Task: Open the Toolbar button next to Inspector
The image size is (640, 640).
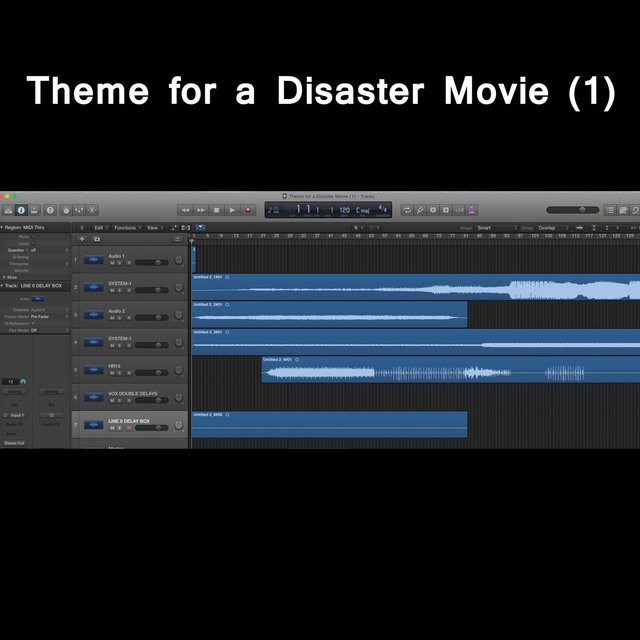Action: 34,210
